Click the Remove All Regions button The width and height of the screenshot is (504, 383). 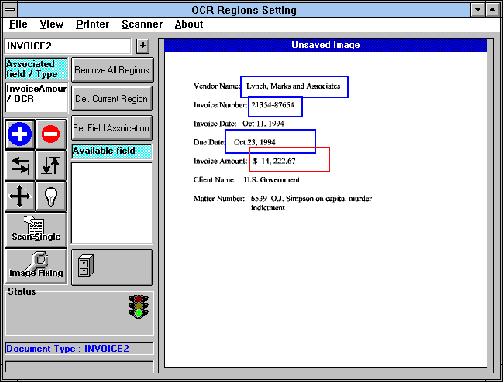[x=112, y=70]
